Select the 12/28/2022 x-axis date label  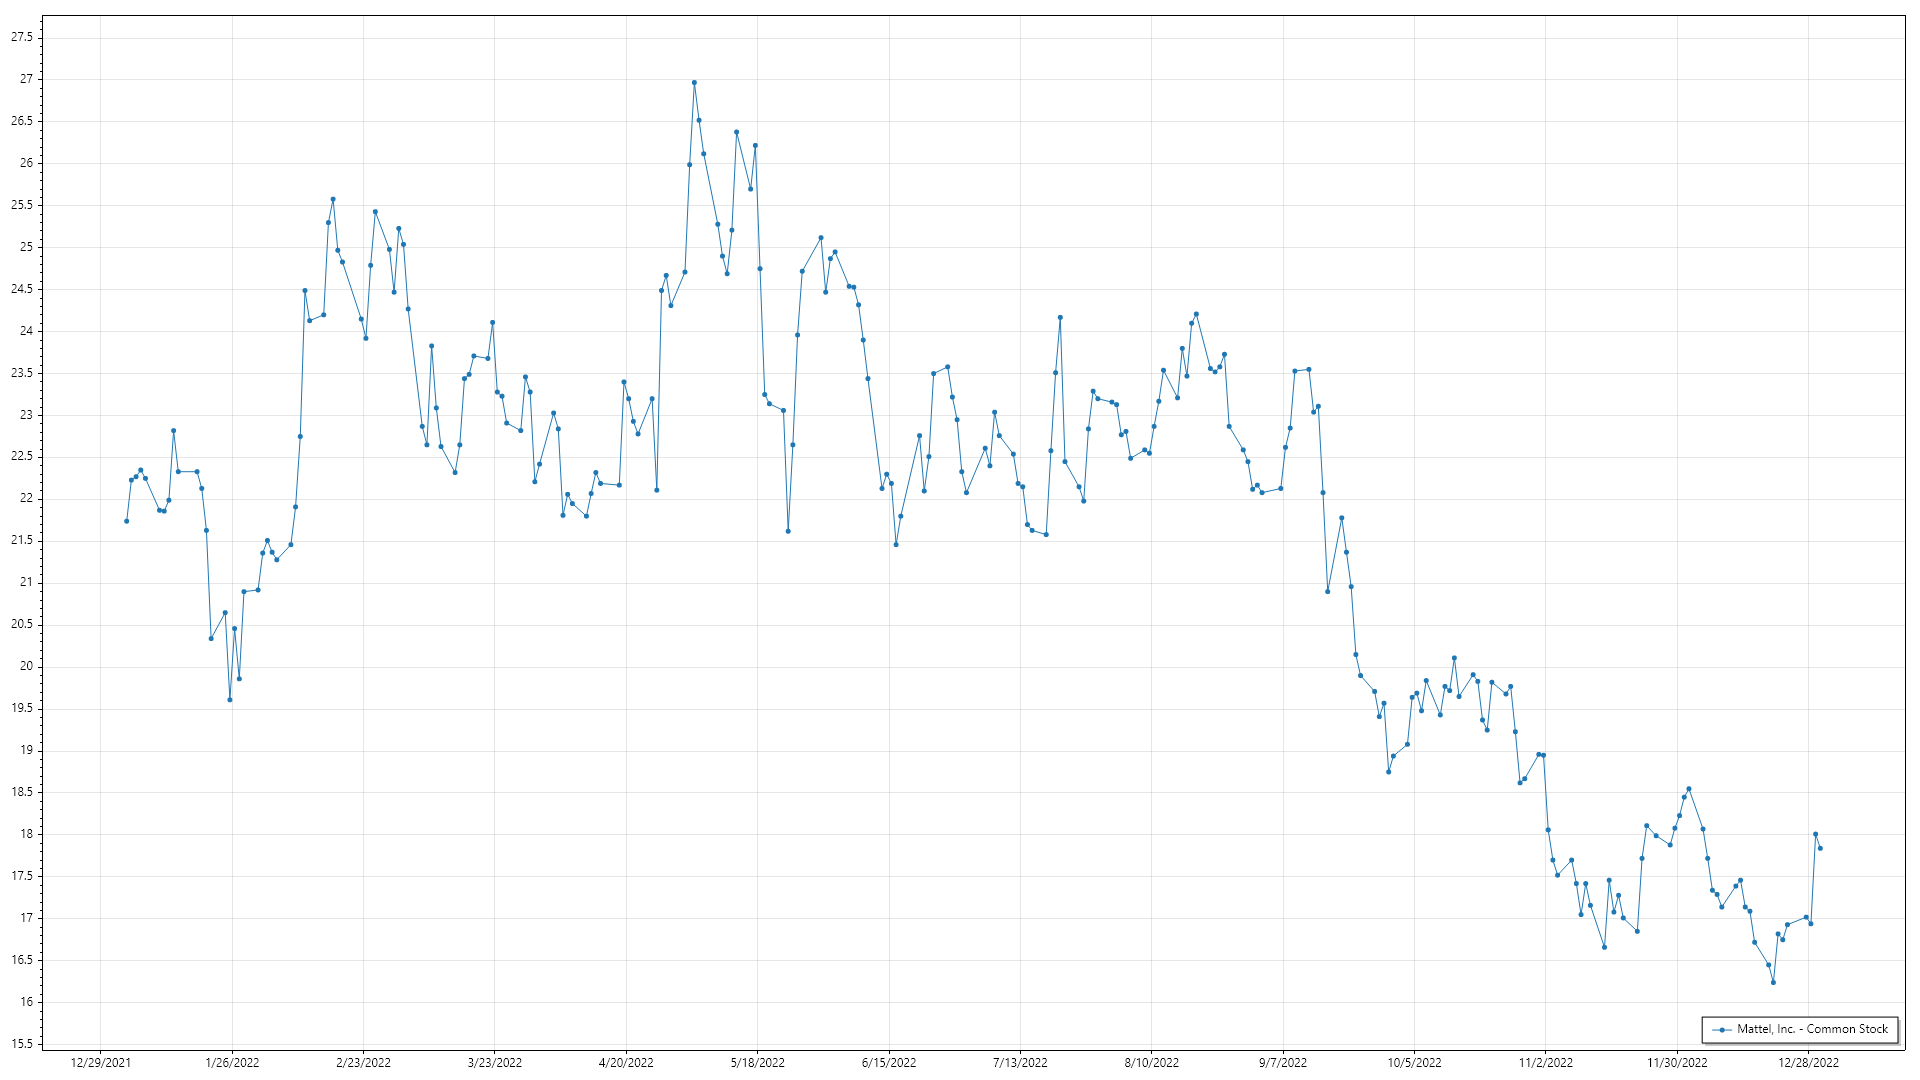coord(1808,1063)
